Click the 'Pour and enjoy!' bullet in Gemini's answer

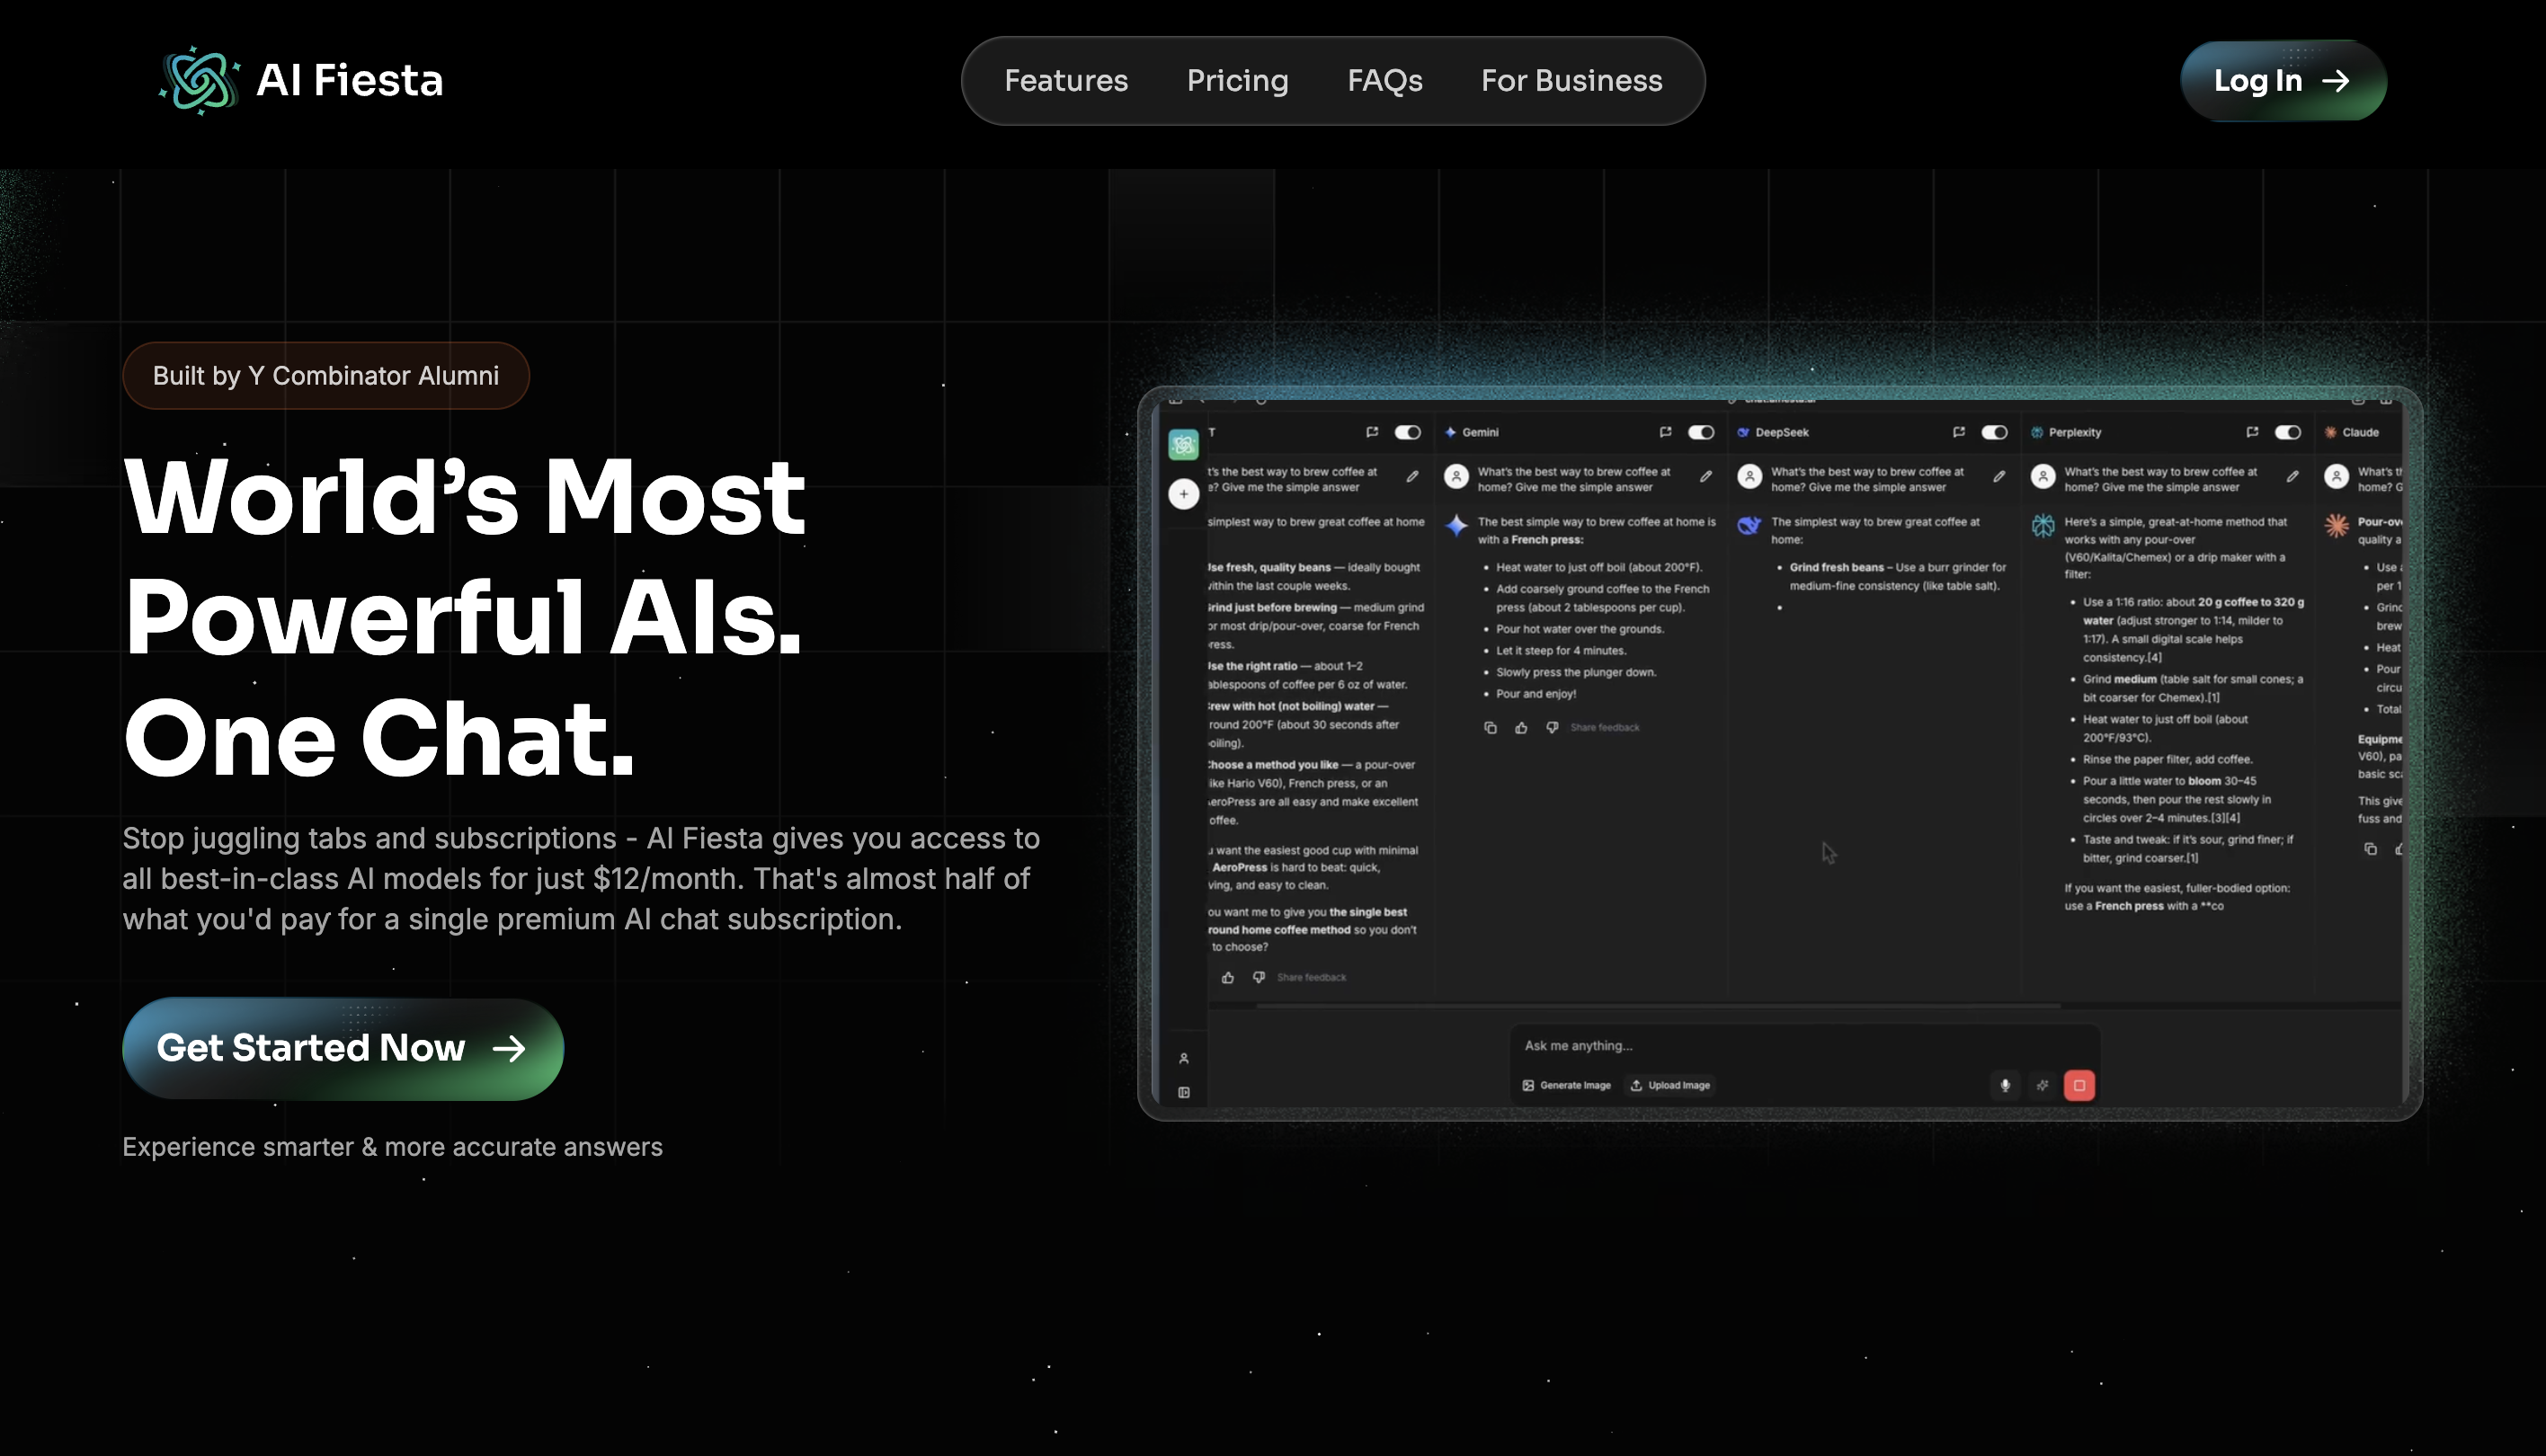click(1536, 694)
